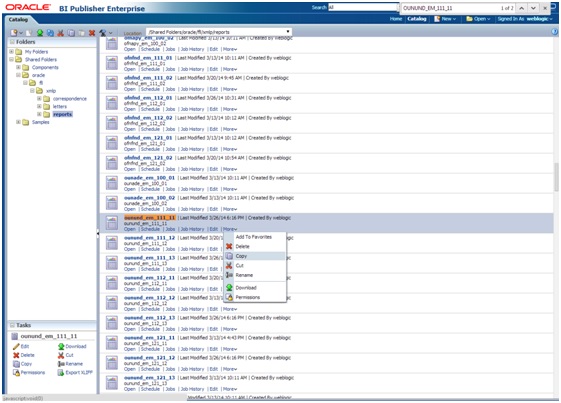Click the Copy icon in the Tasks panel

pos(16,364)
